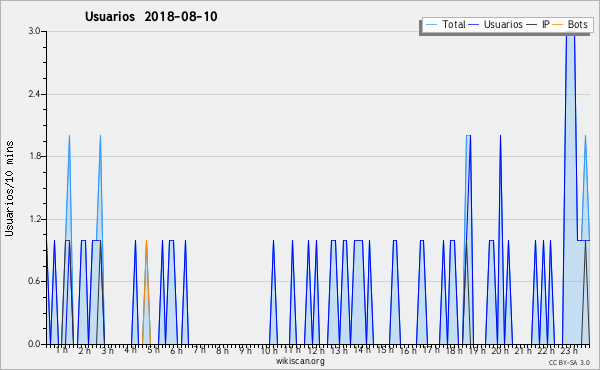Click the dark blue Usuarios legend line
Screen dimensions: 600x370
[x=474, y=25]
